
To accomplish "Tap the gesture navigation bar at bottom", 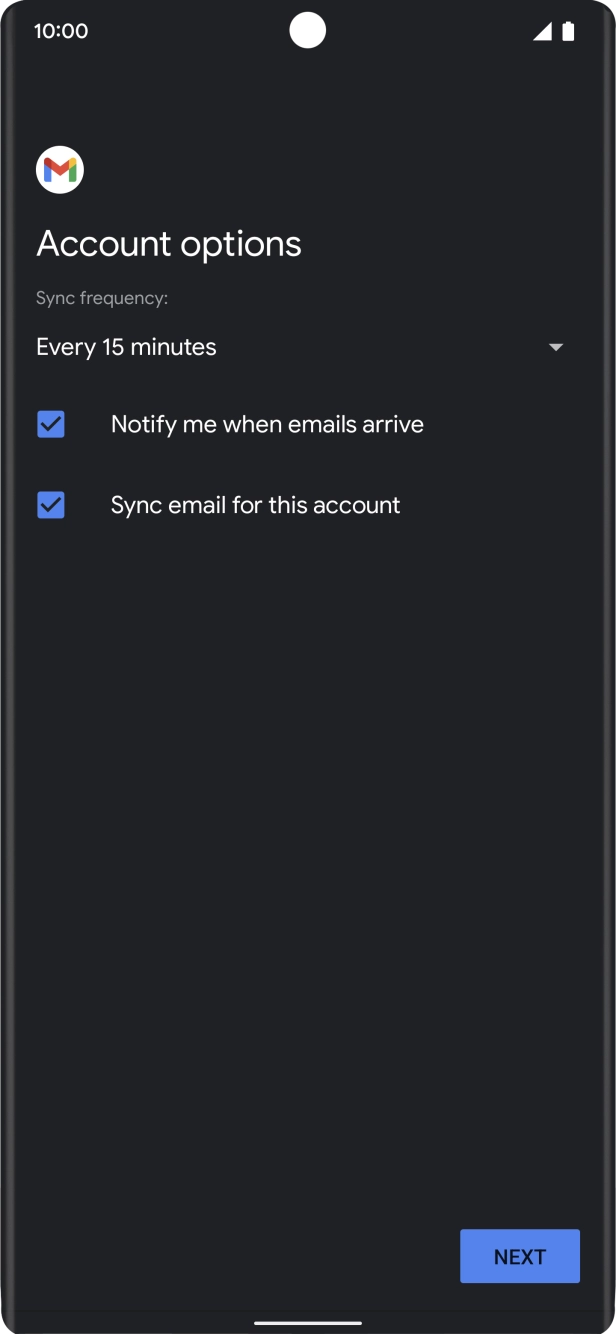I will (308, 1322).
